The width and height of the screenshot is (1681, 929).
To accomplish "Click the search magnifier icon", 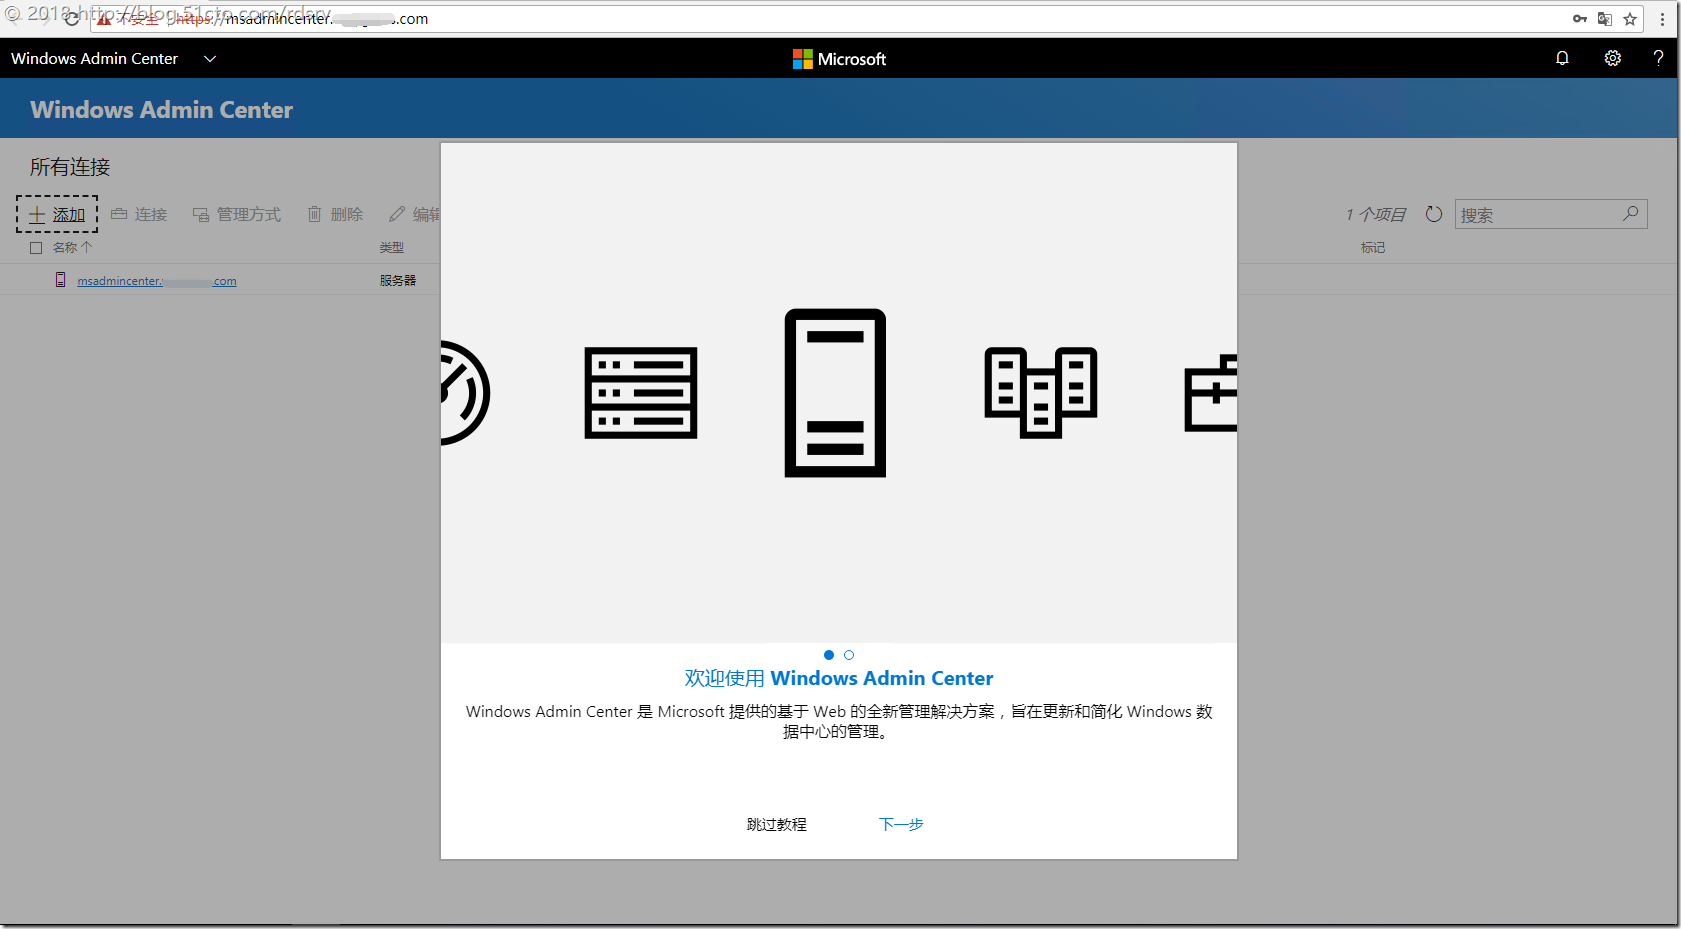I will (x=1631, y=213).
